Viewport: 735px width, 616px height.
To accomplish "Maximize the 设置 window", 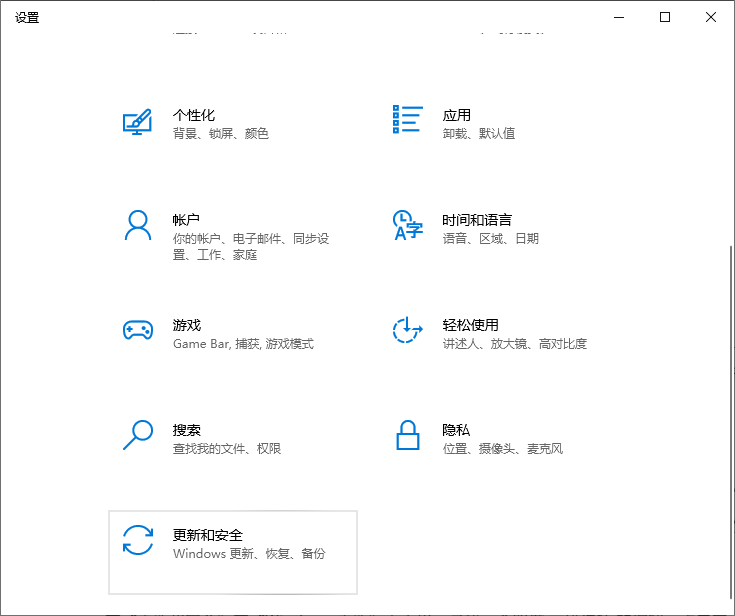I will [665, 17].
